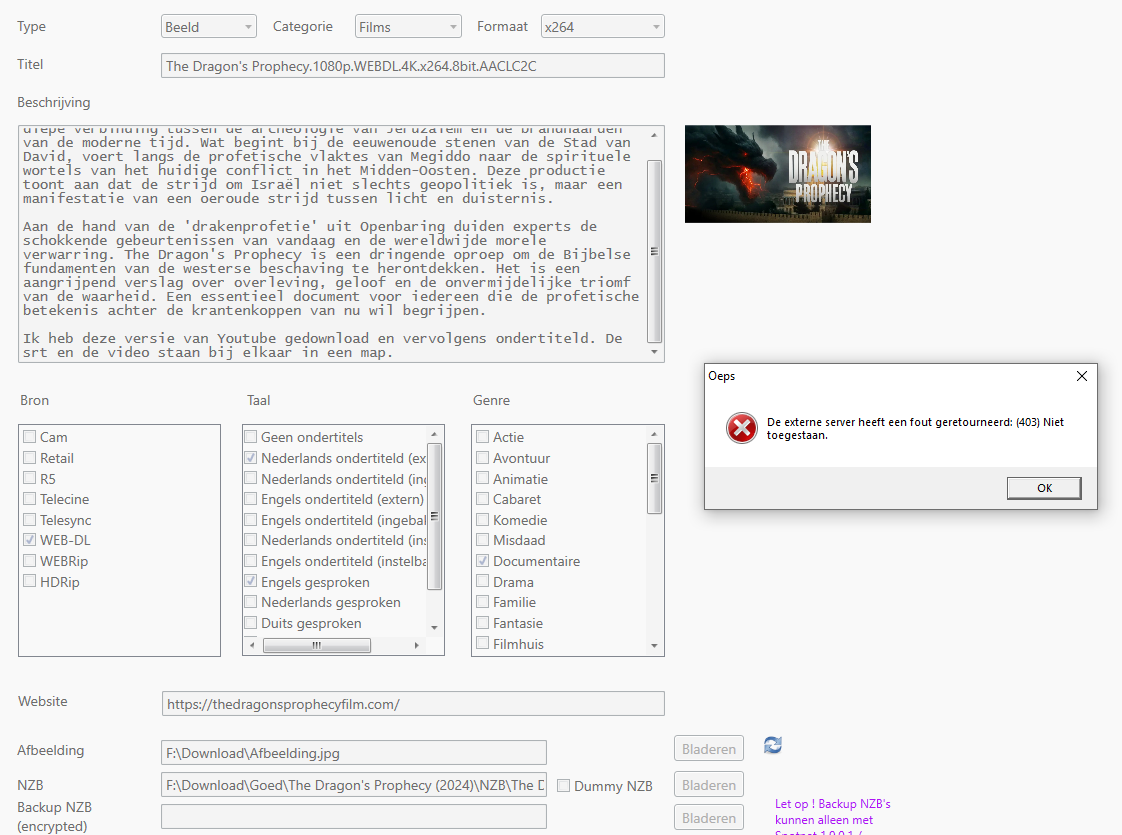Check the Drama genre checkbox
Screen dimensions: 1122x835
(482, 581)
